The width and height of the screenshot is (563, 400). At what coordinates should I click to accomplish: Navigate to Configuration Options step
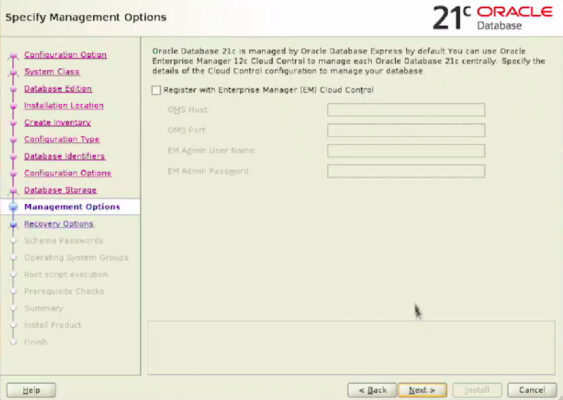pos(68,173)
